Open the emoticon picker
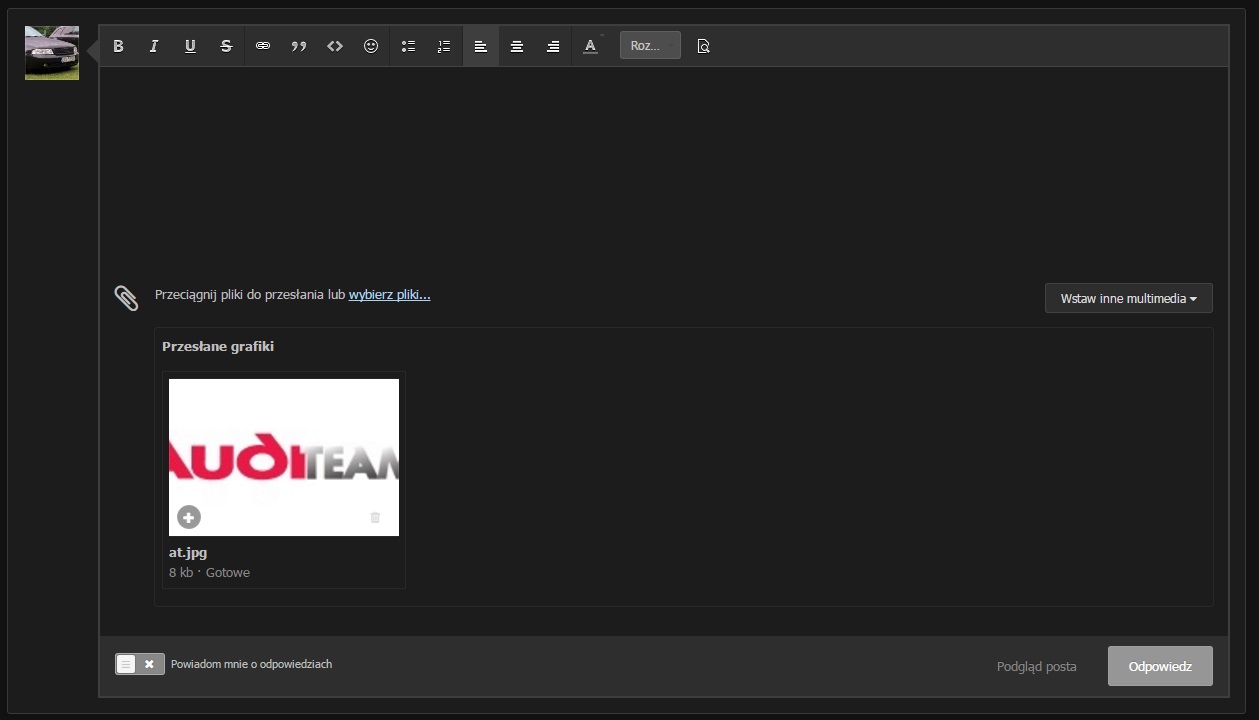Image resolution: width=1259 pixels, height=720 pixels. tap(371, 46)
